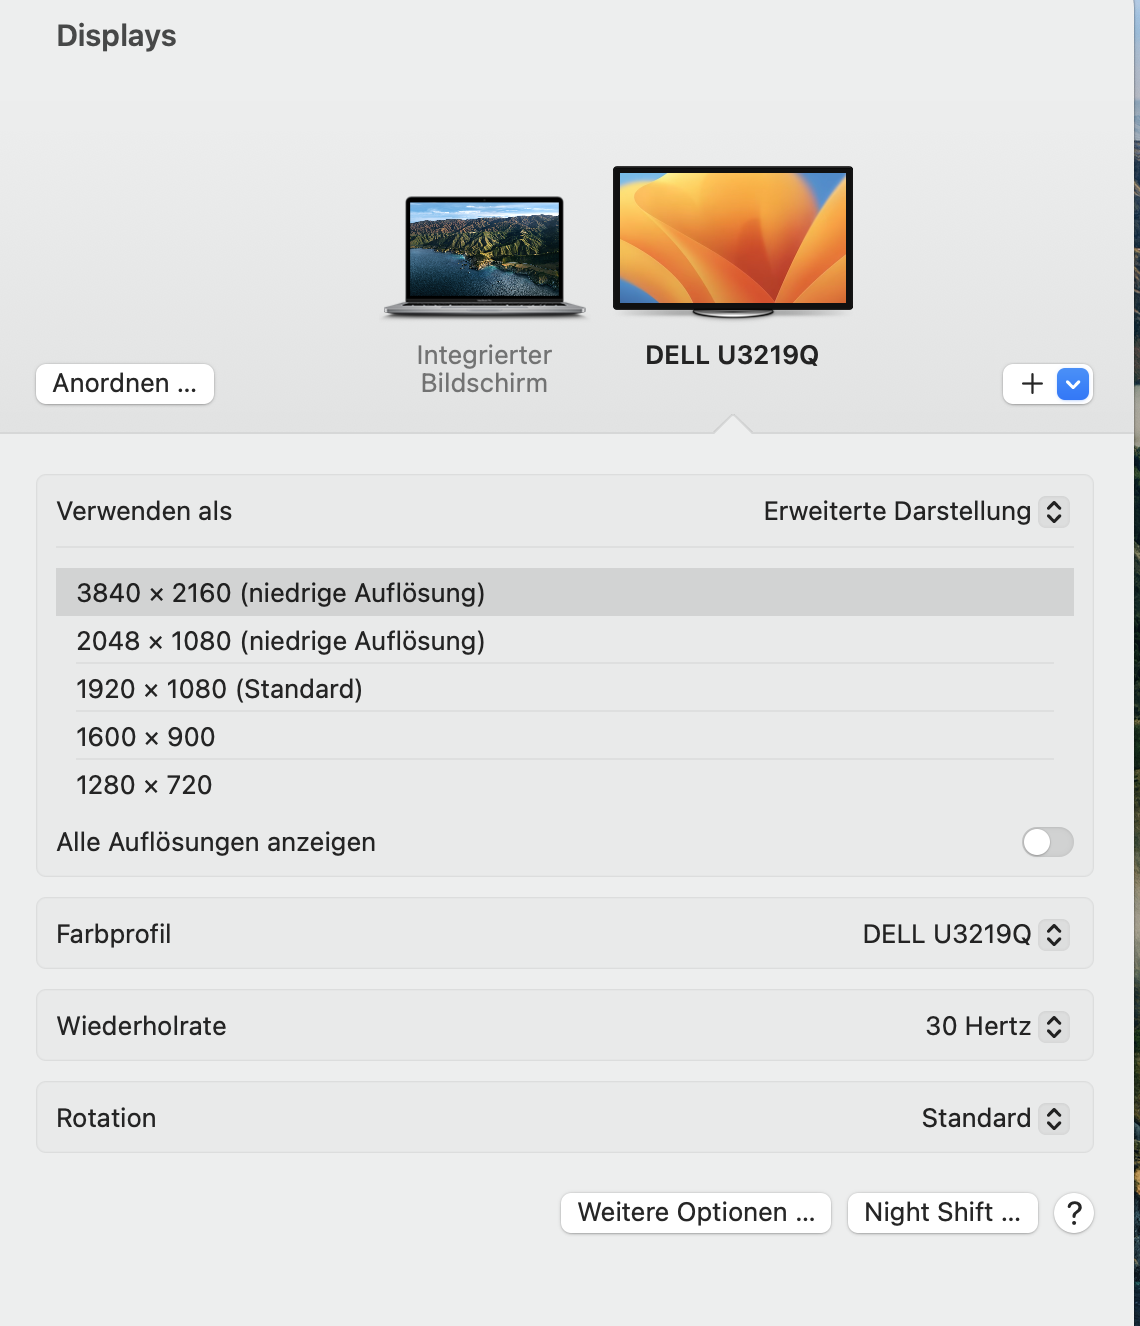Image resolution: width=1140 pixels, height=1326 pixels.
Task: Select the Integrierter Bildschirm laptop thumbnail
Action: (x=484, y=257)
